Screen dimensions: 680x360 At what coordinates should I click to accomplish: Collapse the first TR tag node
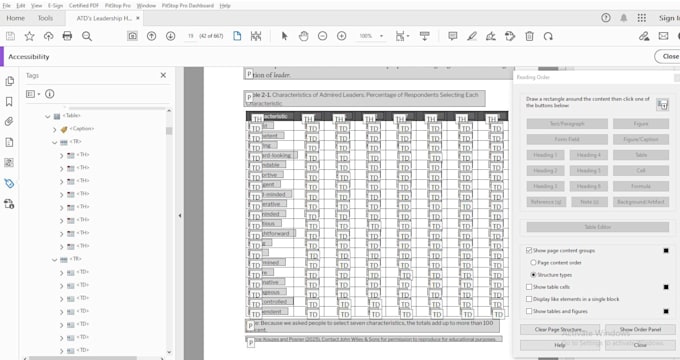click(55, 142)
